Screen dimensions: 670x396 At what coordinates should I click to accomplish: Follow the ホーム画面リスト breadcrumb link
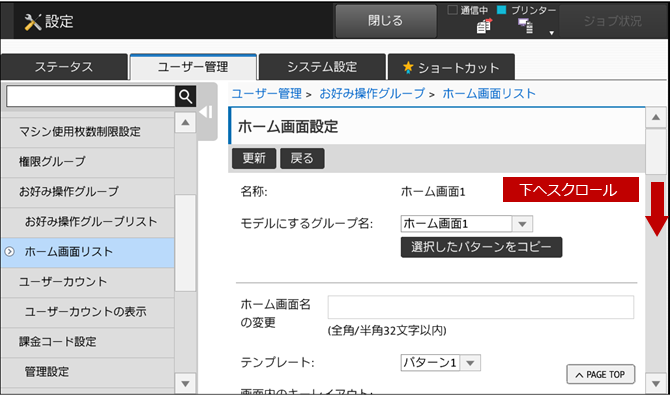(x=489, y=94)
